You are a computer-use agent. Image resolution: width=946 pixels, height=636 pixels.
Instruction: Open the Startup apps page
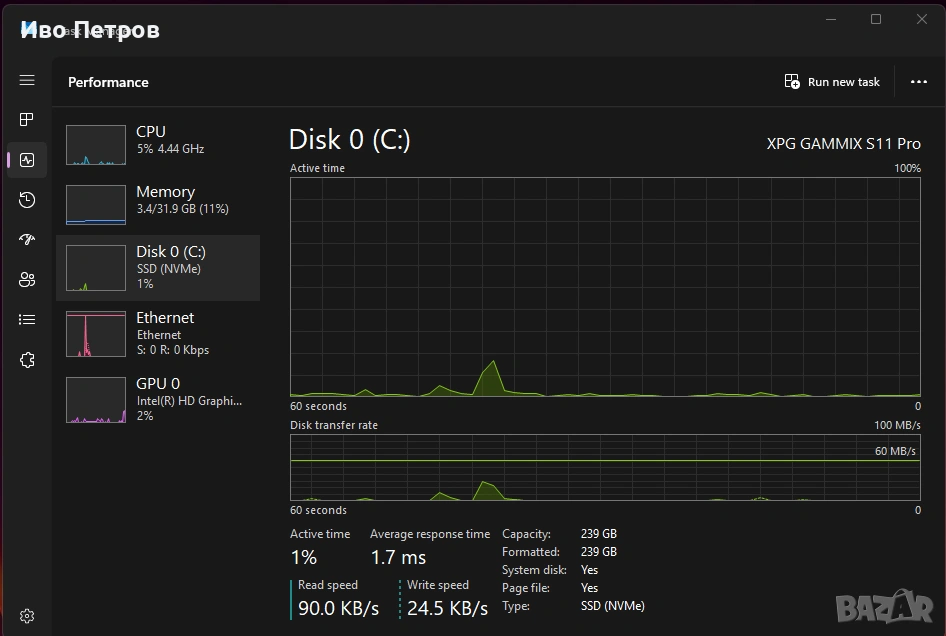coord(27,240)
